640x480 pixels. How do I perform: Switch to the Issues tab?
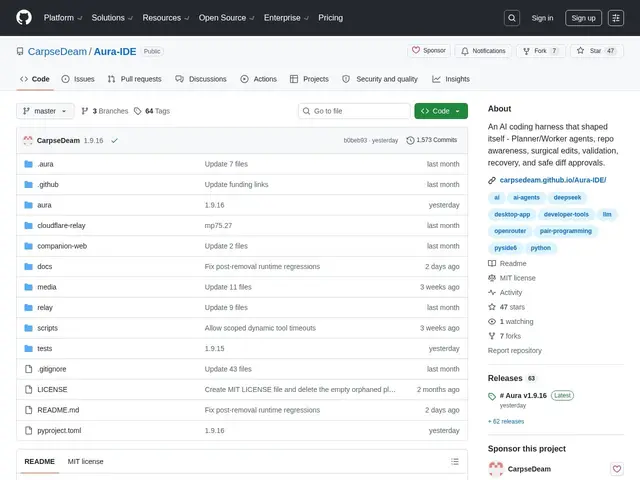pos(78,79)
